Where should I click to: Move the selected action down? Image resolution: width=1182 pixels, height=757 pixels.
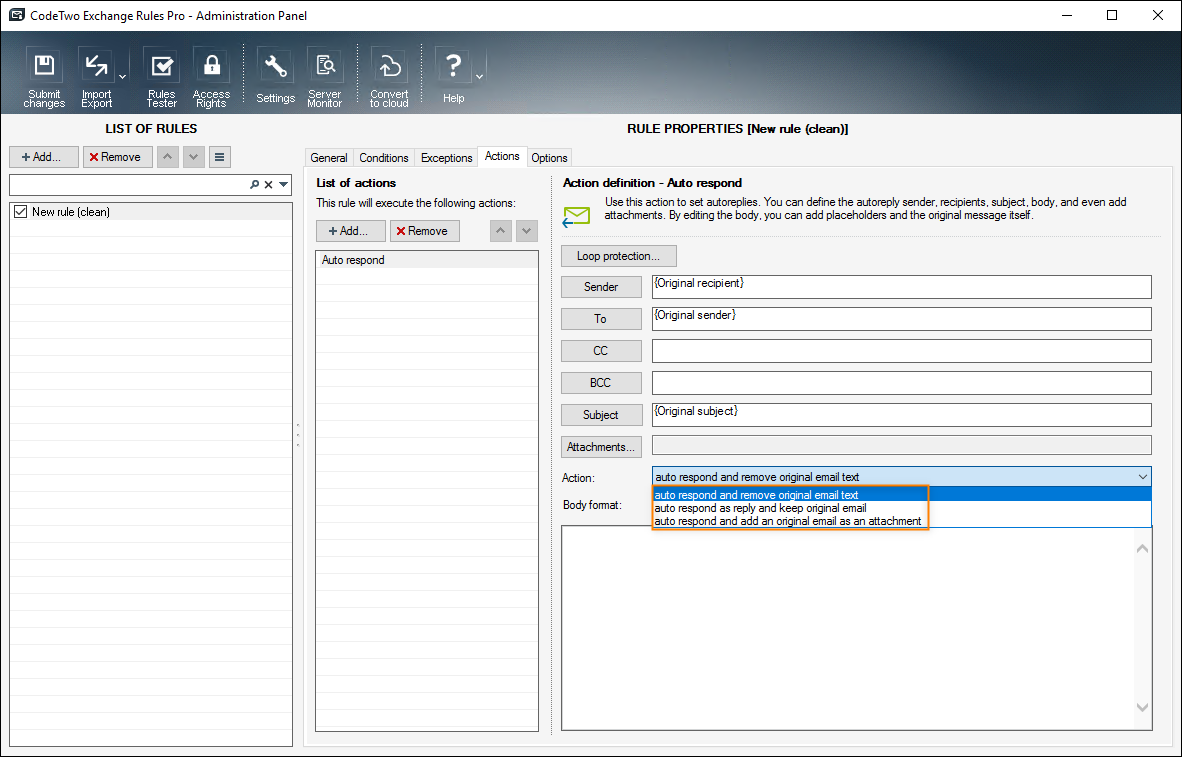[x=527, y=231]
